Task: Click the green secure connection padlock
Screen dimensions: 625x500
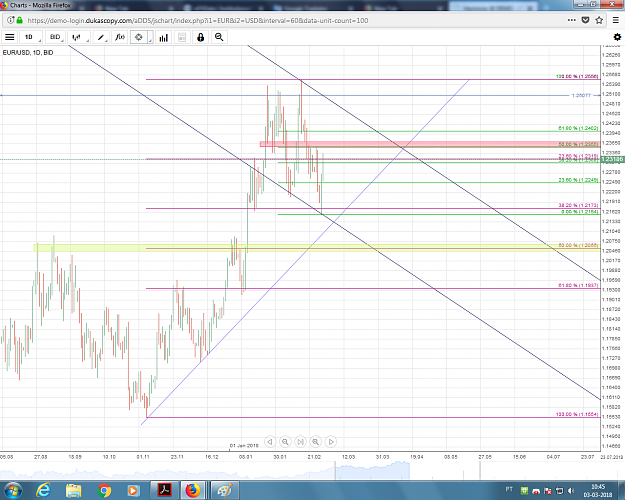Action: (x=20, y=20)
